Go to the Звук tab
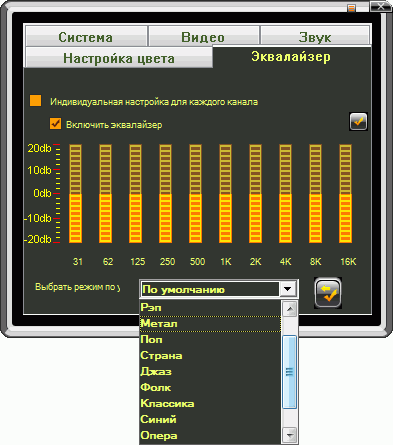This screenshot has width=393, height=445. click(x=315, y=36)
